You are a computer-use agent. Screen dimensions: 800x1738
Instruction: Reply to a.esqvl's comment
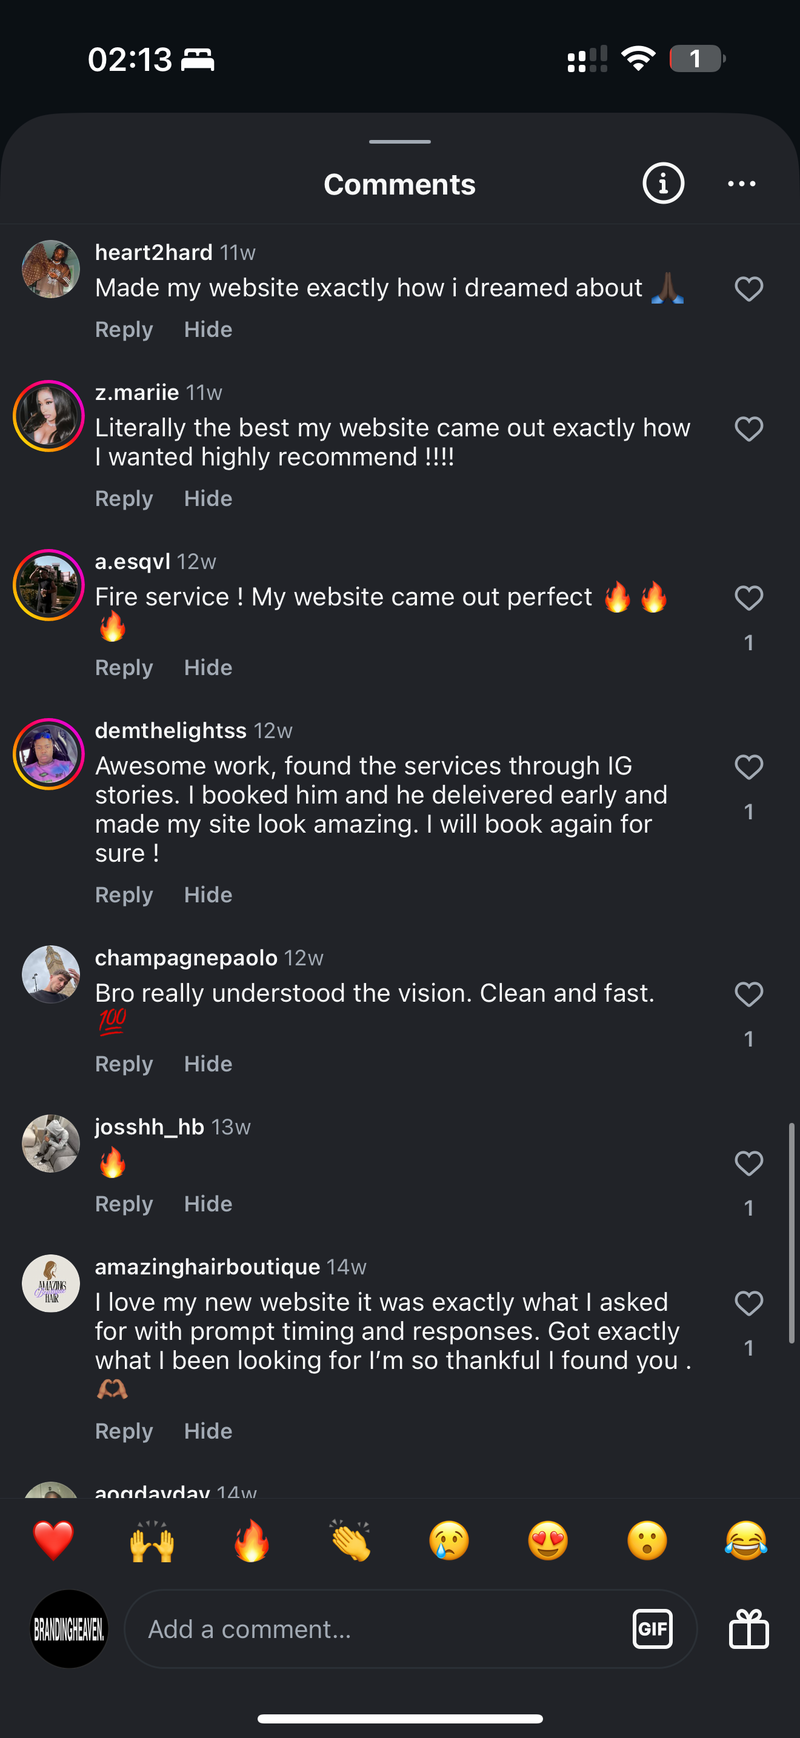(124, 668)
